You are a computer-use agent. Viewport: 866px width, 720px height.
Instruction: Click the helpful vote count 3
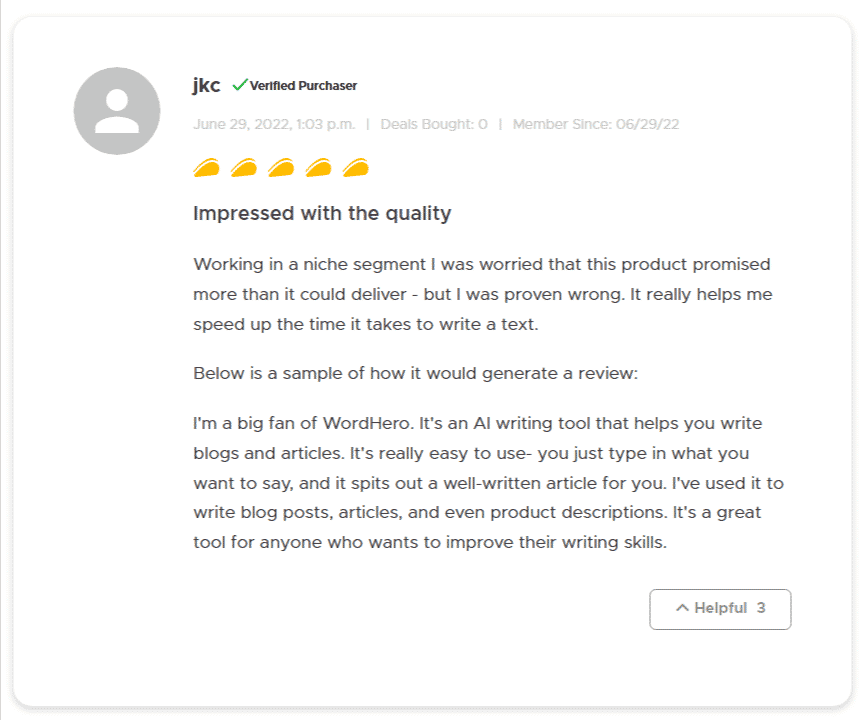[x=761, y=608]
